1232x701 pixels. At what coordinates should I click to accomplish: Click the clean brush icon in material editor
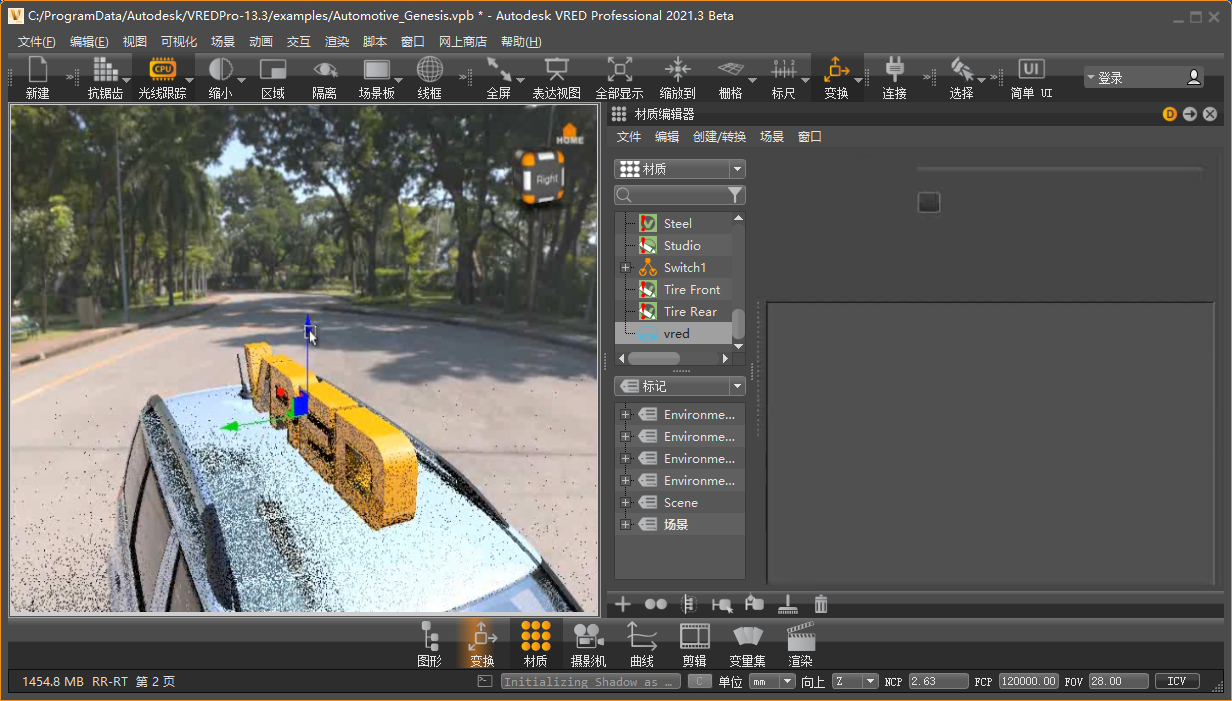pos(787,604)
